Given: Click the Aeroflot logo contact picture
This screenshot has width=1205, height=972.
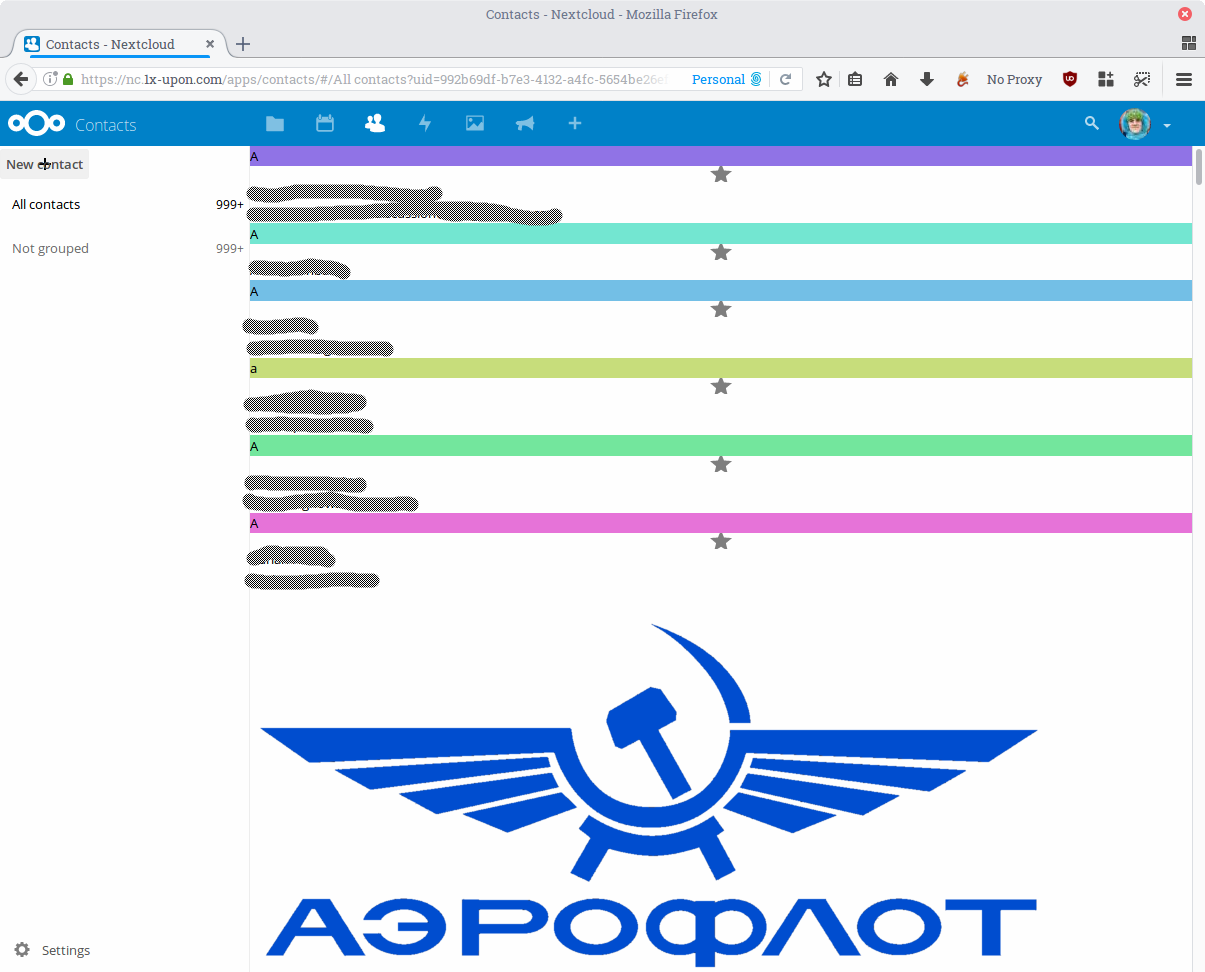Looking at the screenshot, I should click(x=650, y=795).
